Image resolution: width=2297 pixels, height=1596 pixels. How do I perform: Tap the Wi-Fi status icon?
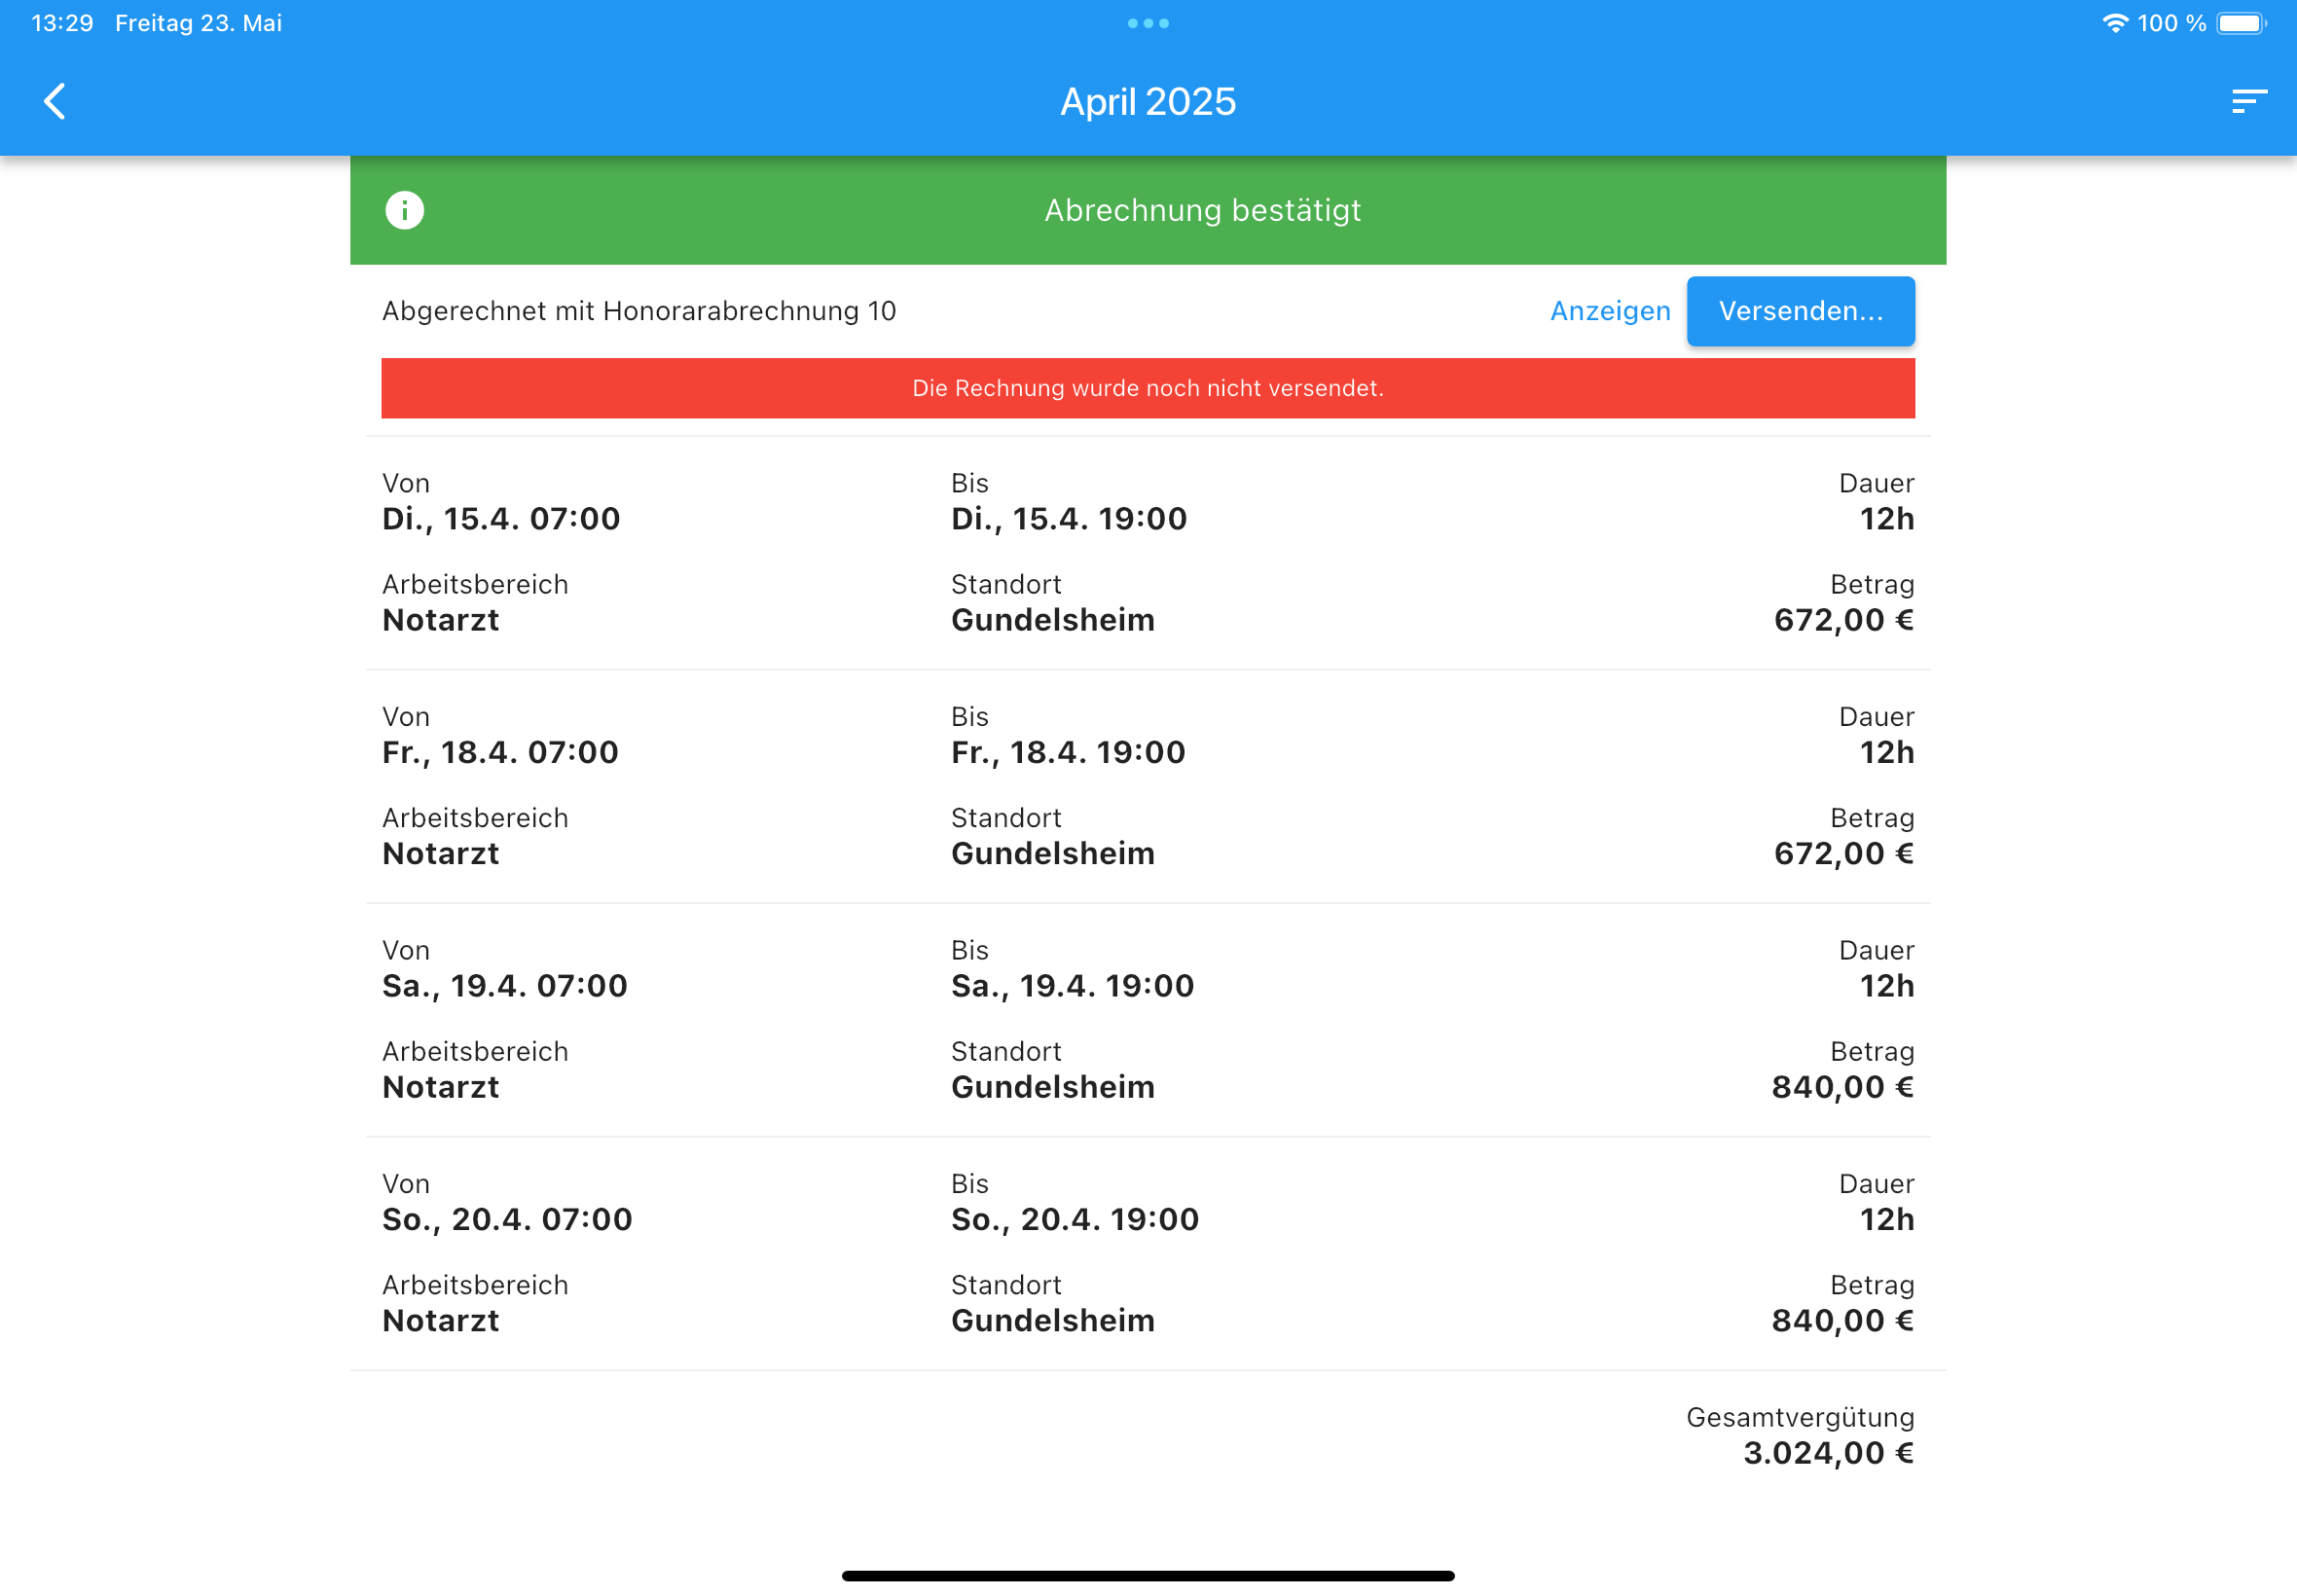pyautogui.click(x=2113, y=23)
